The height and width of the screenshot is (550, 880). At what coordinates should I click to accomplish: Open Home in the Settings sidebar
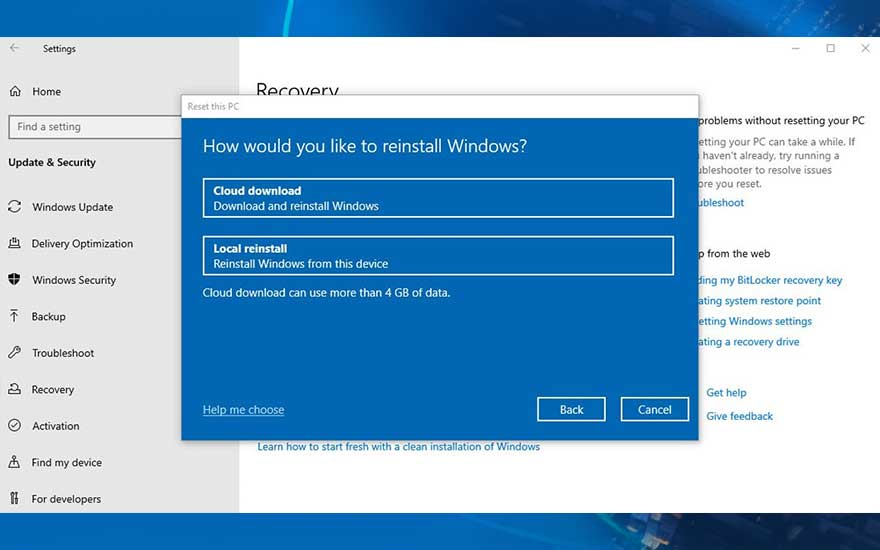(46, 91)
